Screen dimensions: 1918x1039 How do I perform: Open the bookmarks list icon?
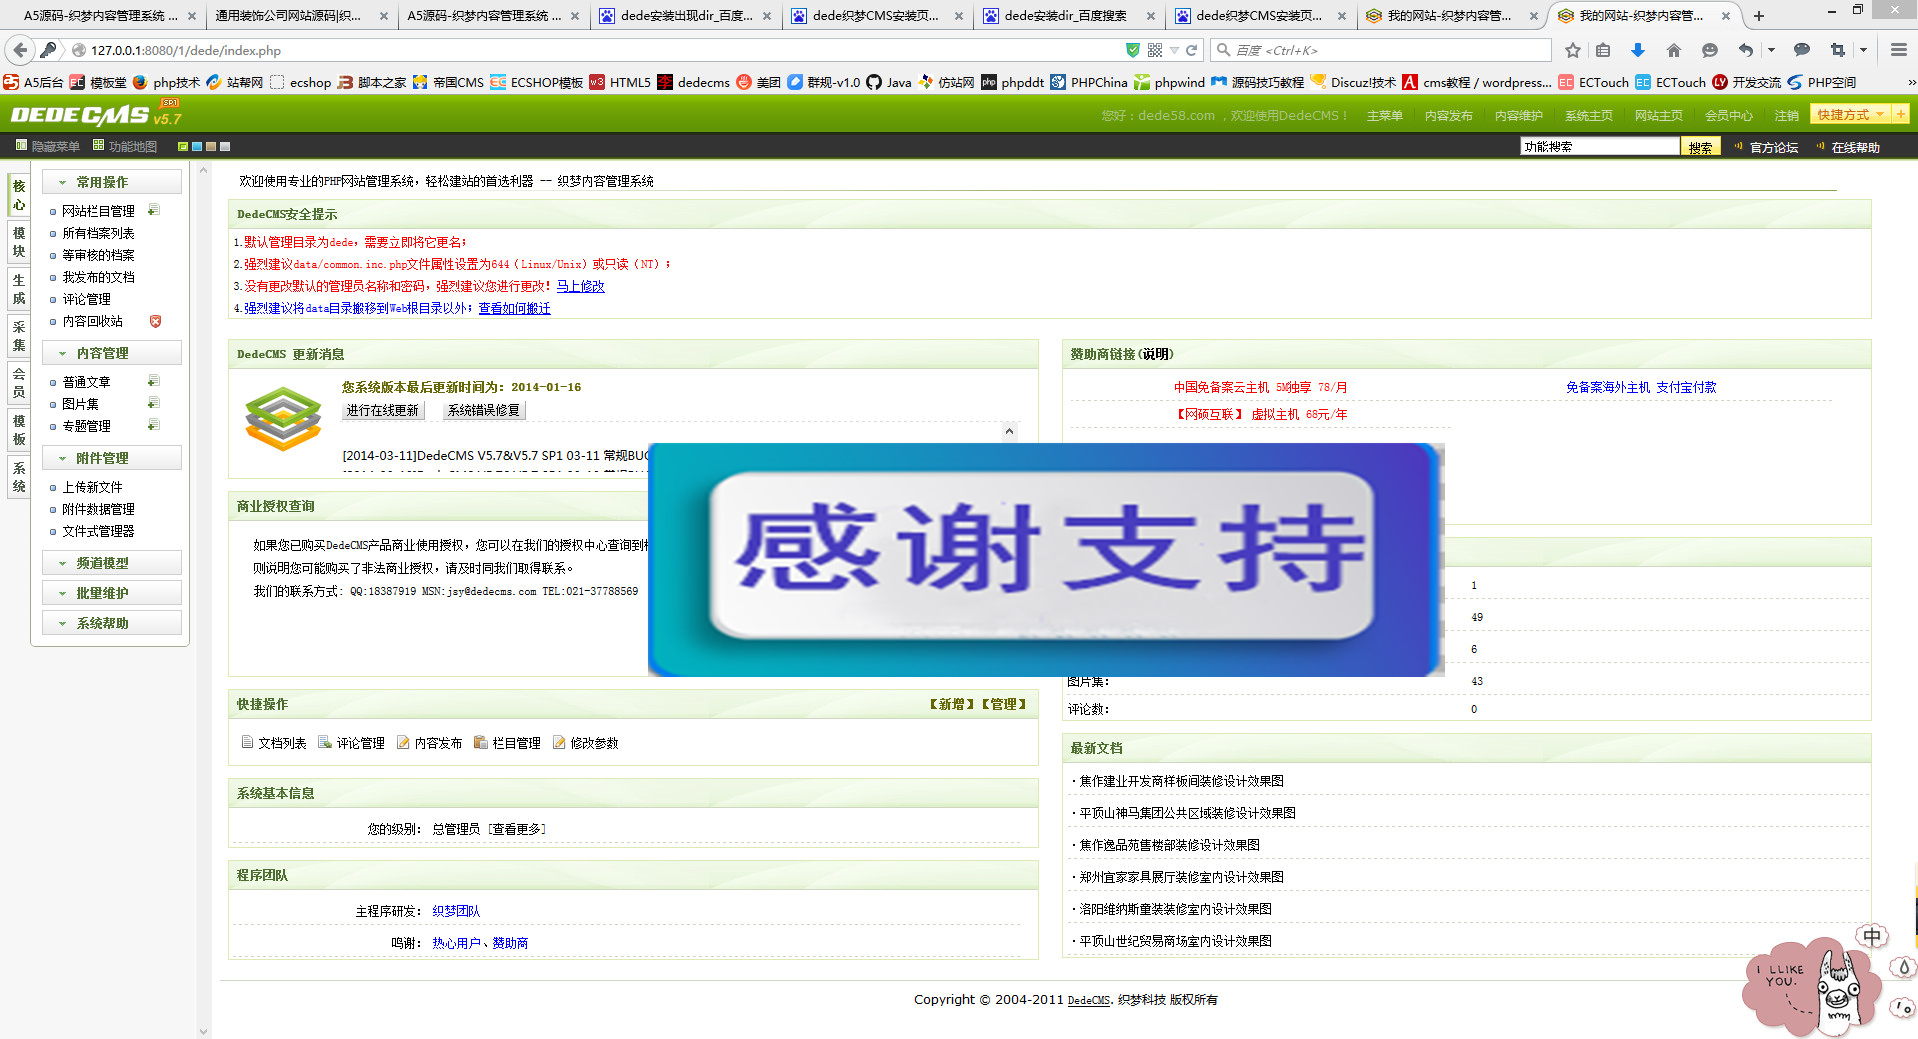point(1603,50)
